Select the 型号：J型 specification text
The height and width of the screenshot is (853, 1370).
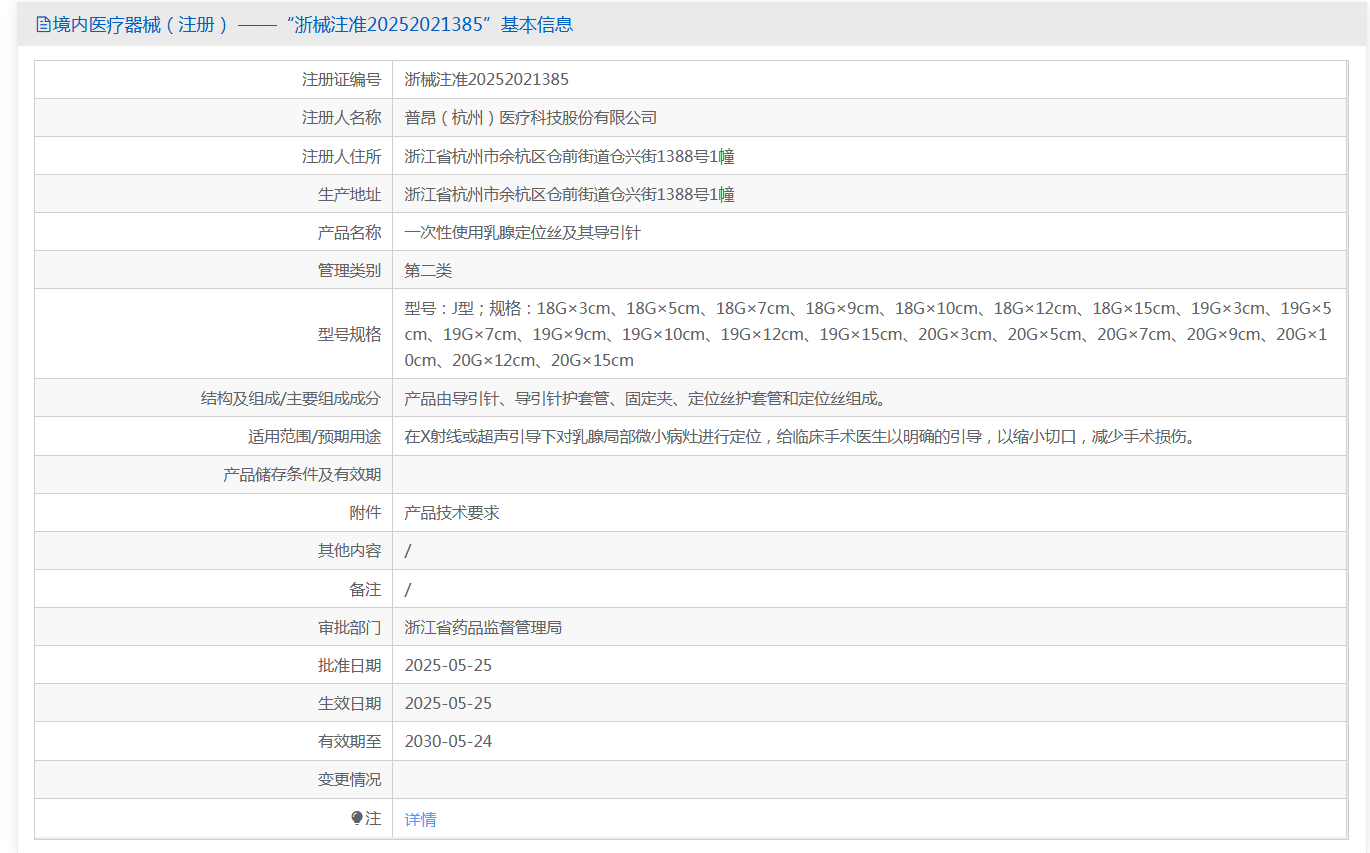click(868, 334)
